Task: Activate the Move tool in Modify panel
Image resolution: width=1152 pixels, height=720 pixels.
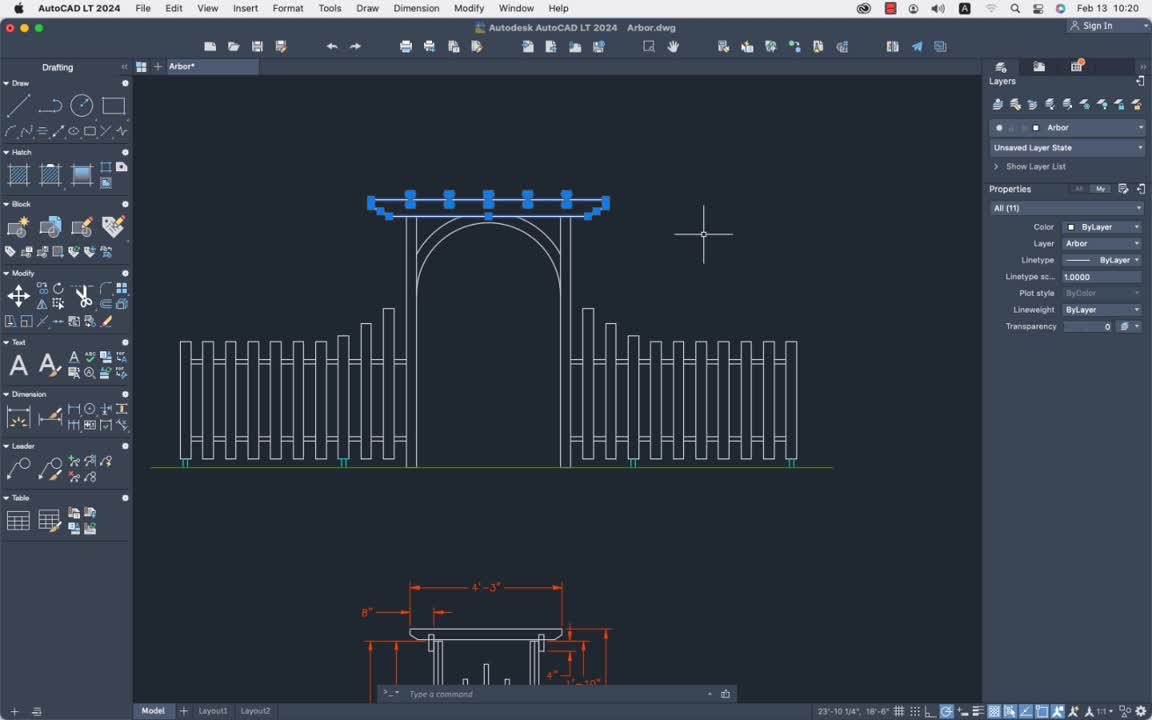Action: coord(18,295)
